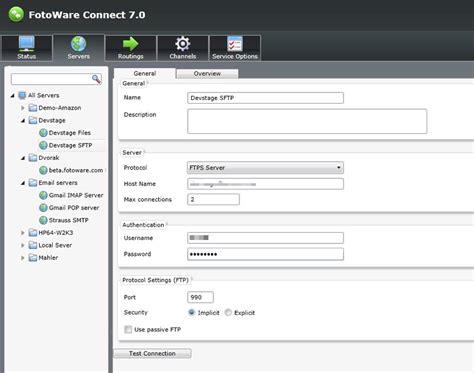Open the Channels toolbar section

tap(182, 48)
